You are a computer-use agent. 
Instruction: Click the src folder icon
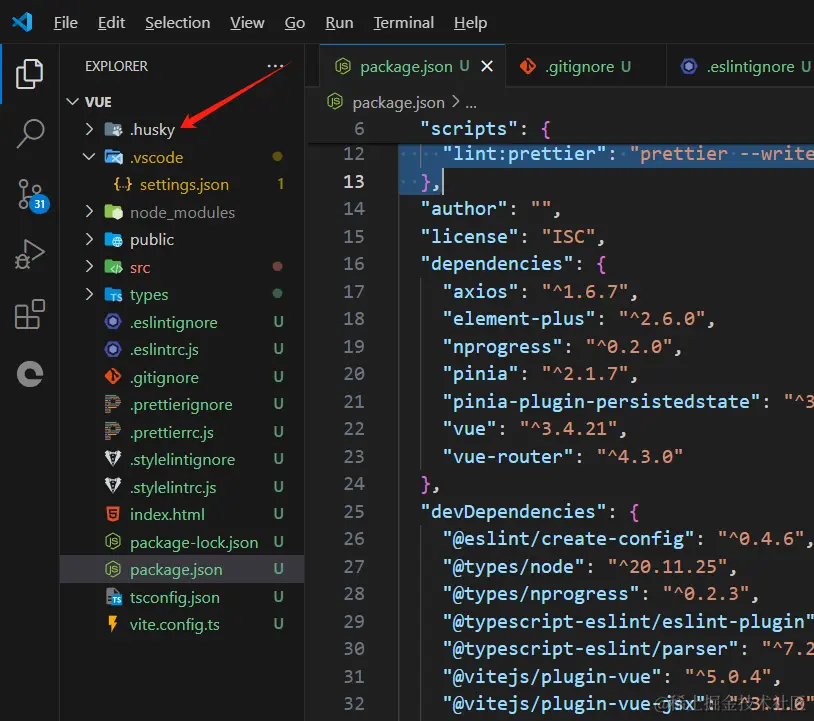click(113, 267)
